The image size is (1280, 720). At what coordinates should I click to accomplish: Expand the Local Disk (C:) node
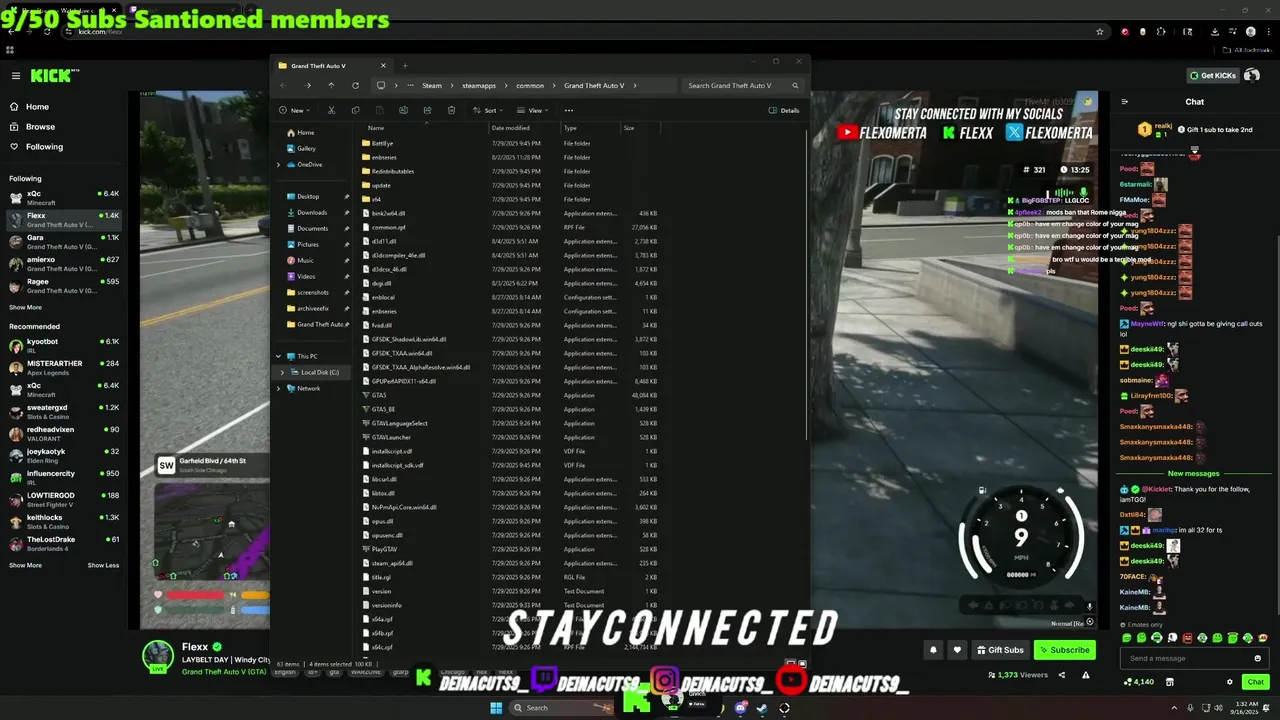click(282, 372)
